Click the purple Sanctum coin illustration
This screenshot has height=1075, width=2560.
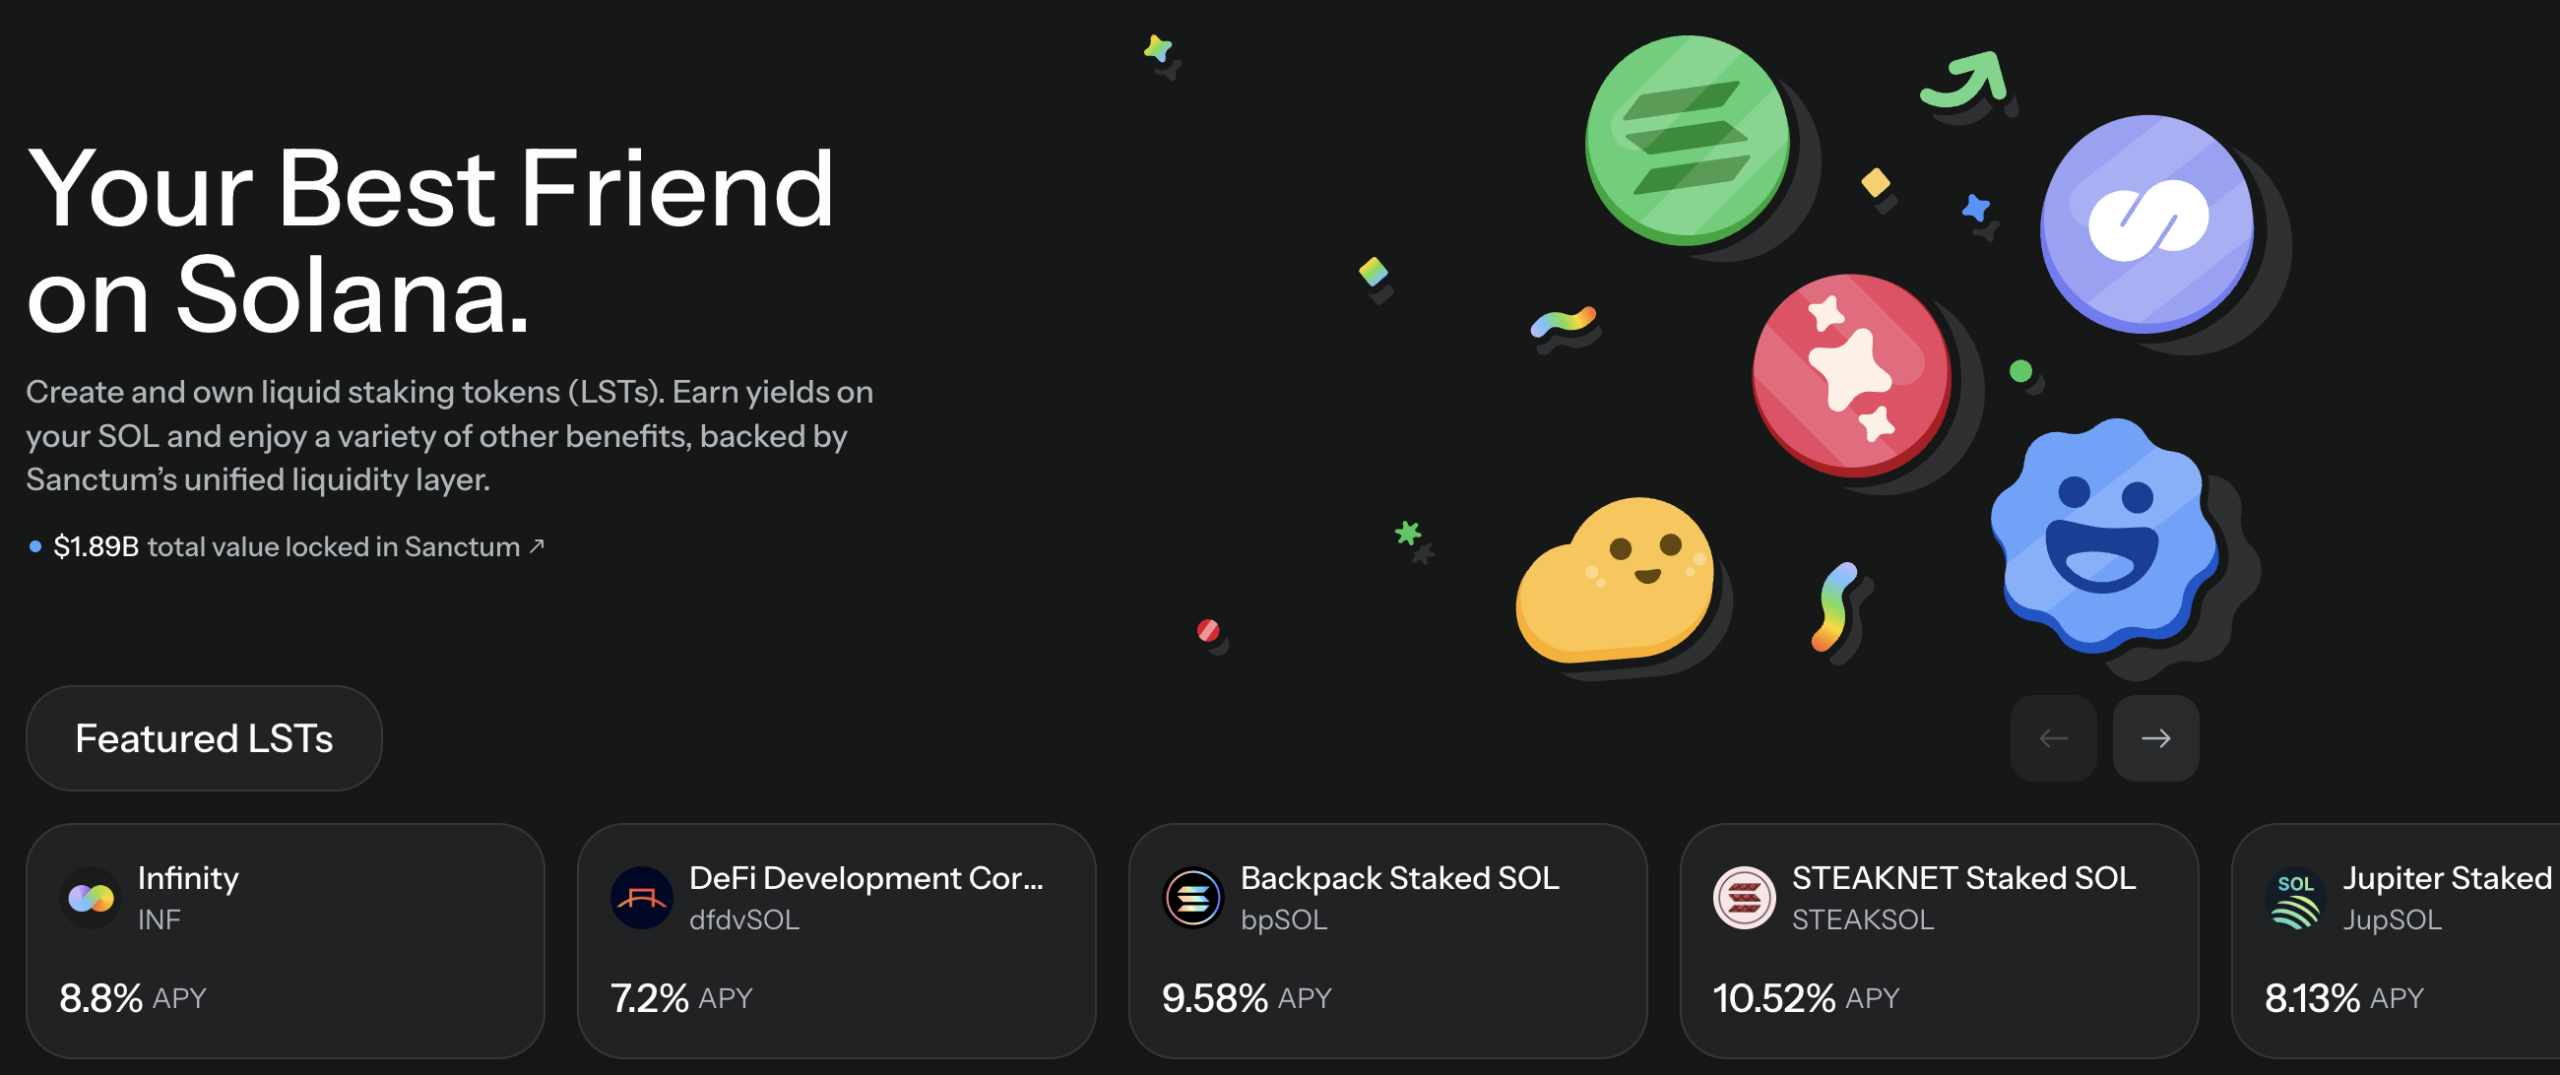point(2147,223)
